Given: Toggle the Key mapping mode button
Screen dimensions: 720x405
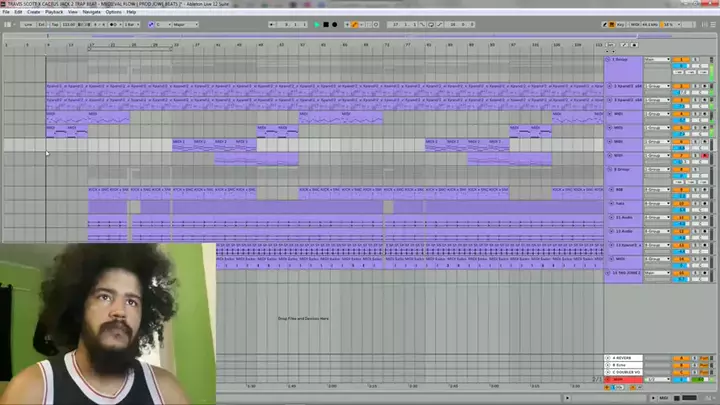Looking at the screenshot, I should click(x=618, y=23).
